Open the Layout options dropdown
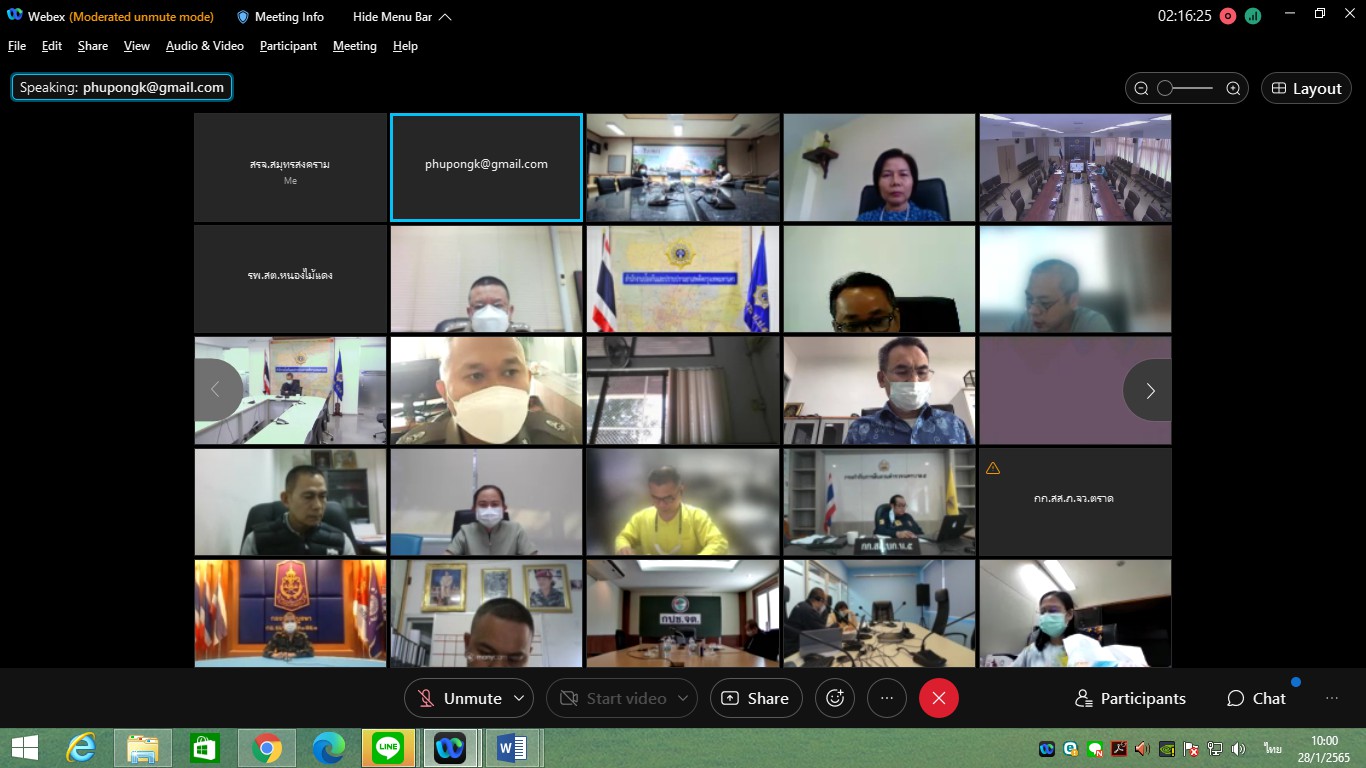Image resolution: width=1366 pixels, height=768 pixels. click(x=1305, y=88)
